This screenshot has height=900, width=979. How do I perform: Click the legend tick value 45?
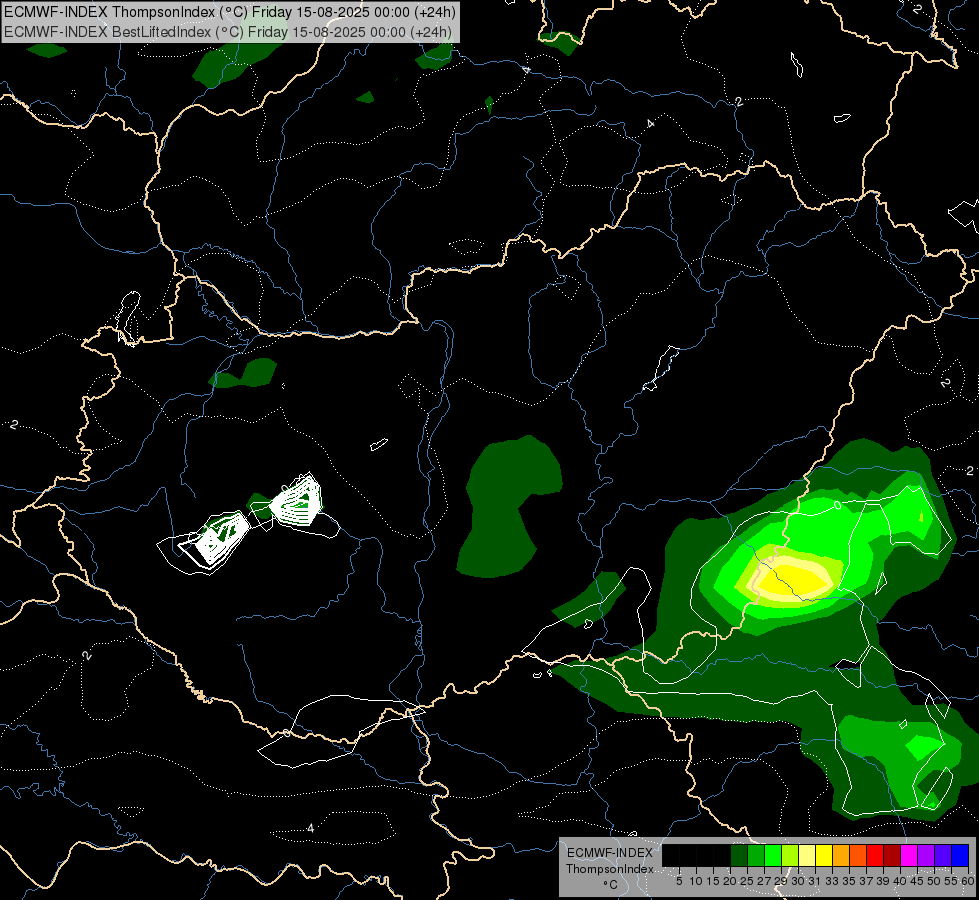[x=917, y=881]
